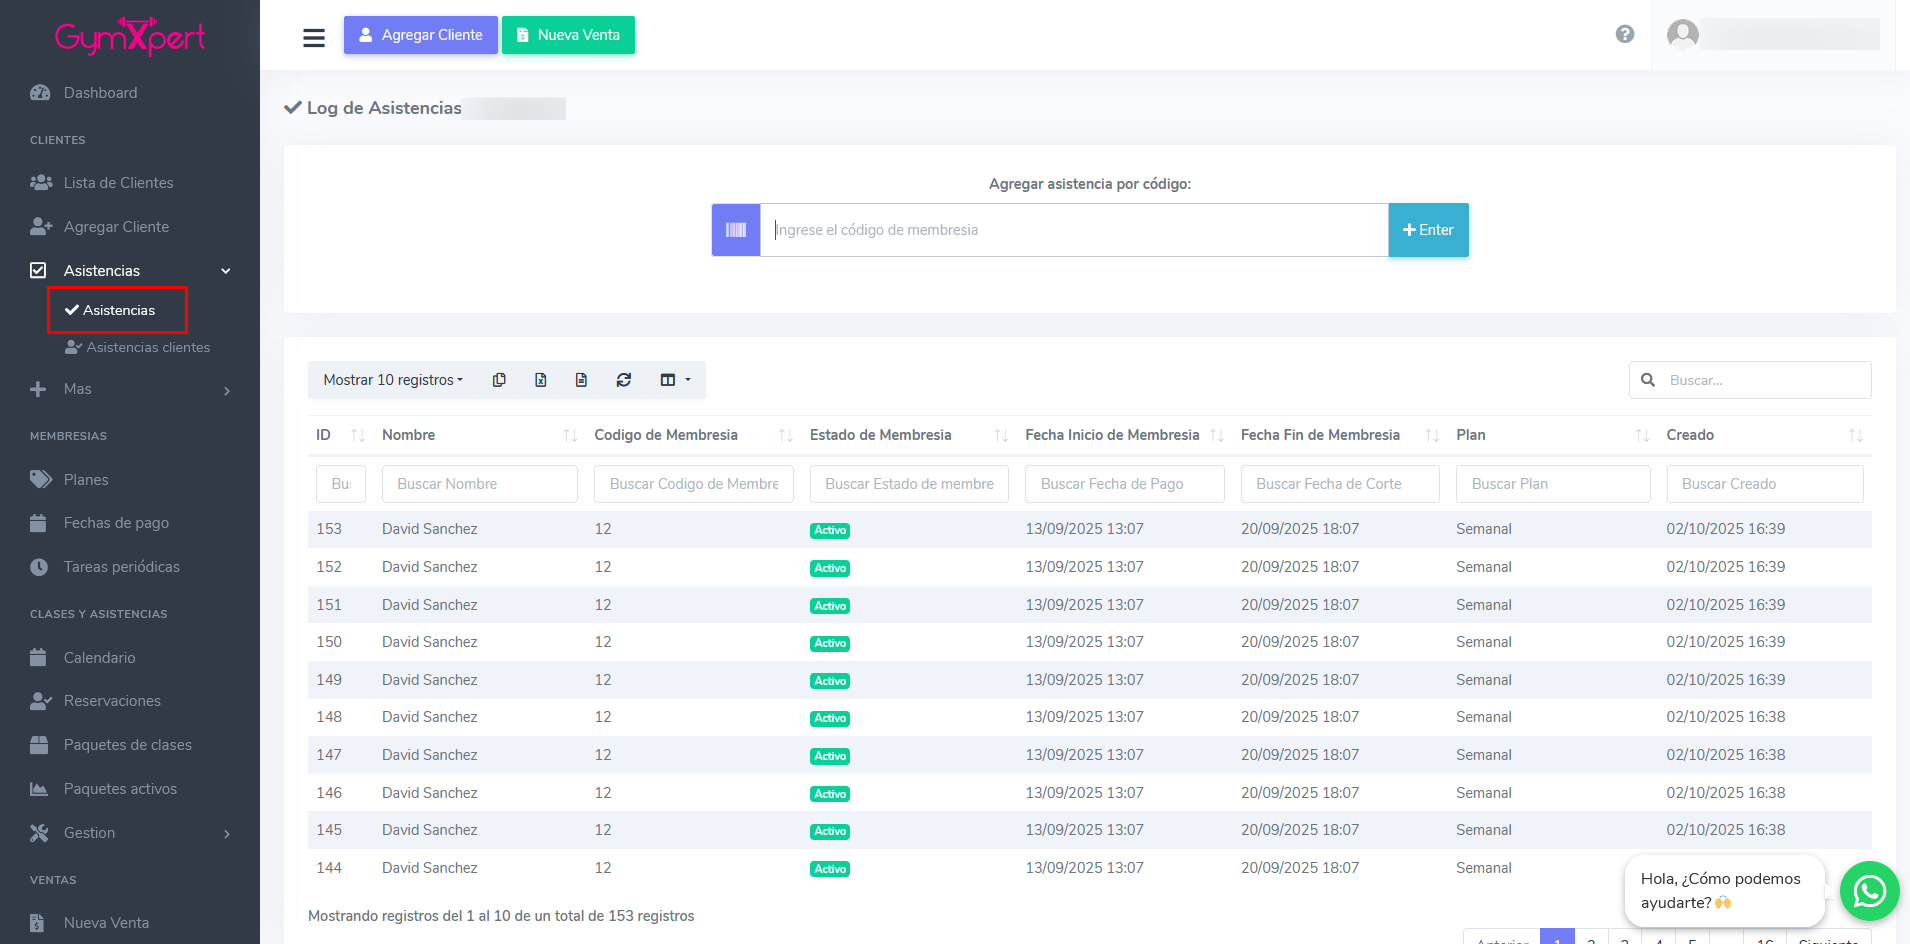Image resolution: width=1910 pixels, height=944 pixels.
Task: Export table with the Excel icon
Action: (541, 380)
